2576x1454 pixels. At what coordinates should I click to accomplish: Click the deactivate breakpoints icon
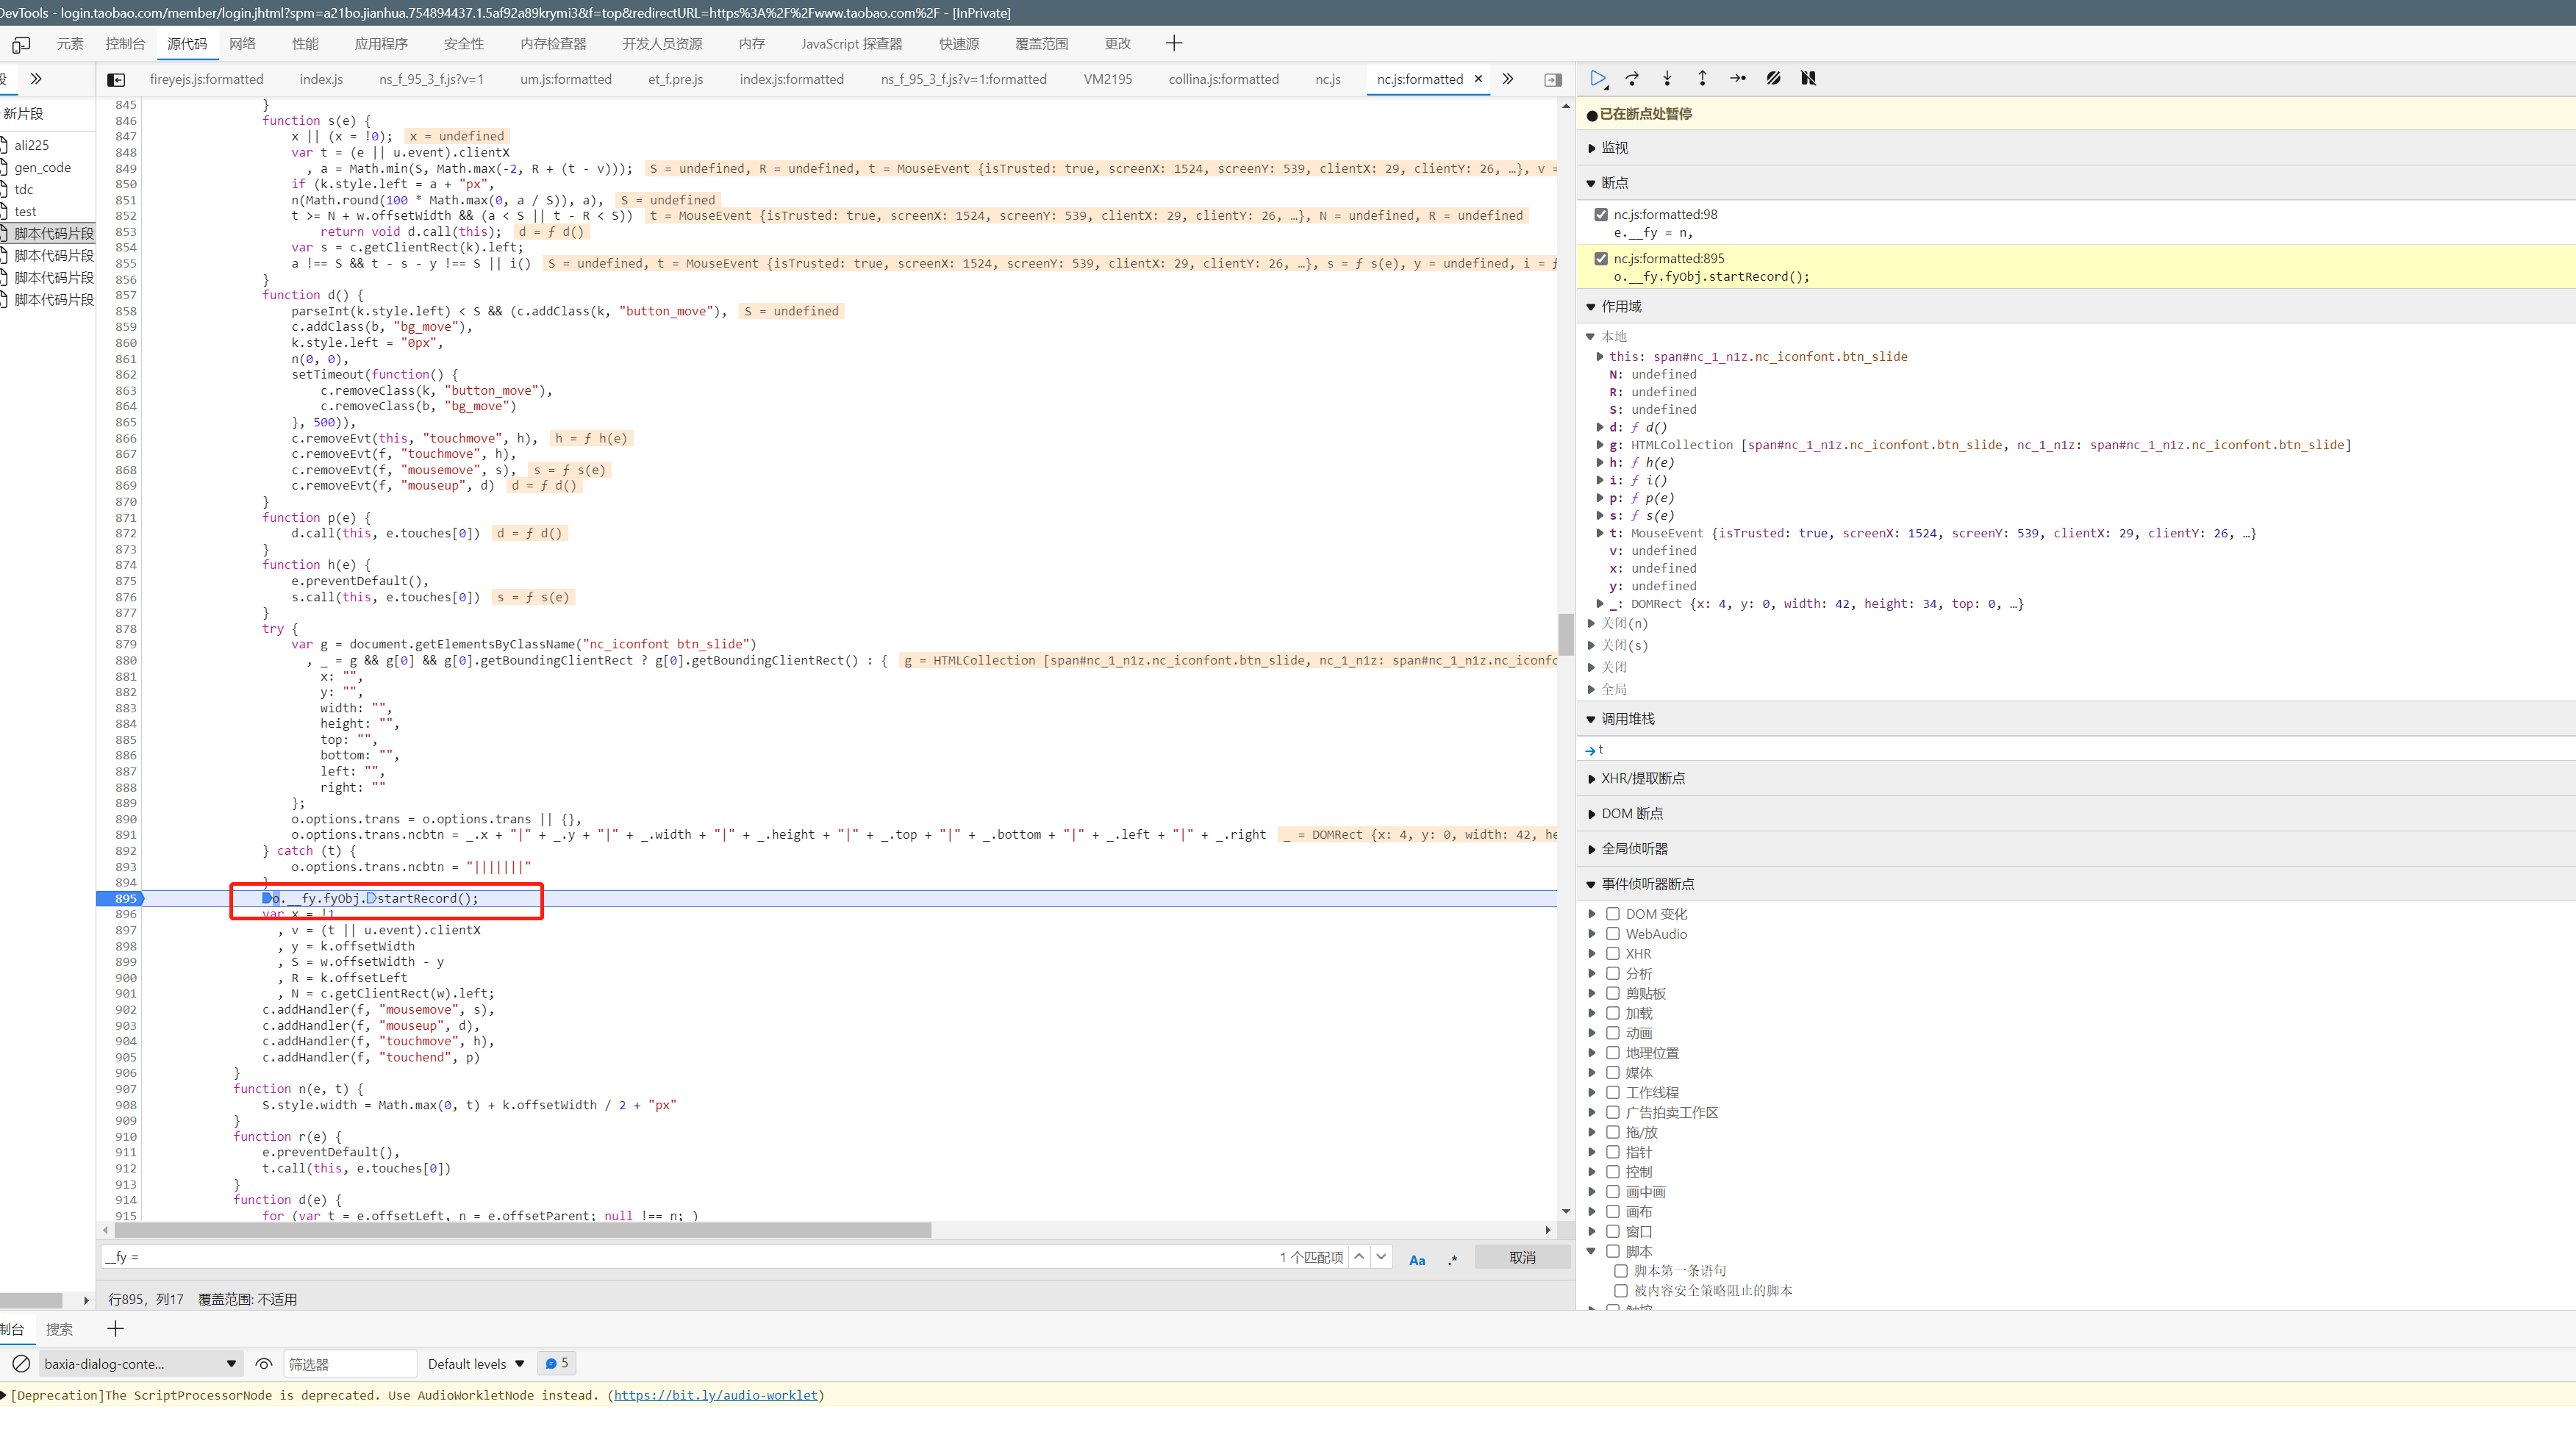pos(1773,78)
